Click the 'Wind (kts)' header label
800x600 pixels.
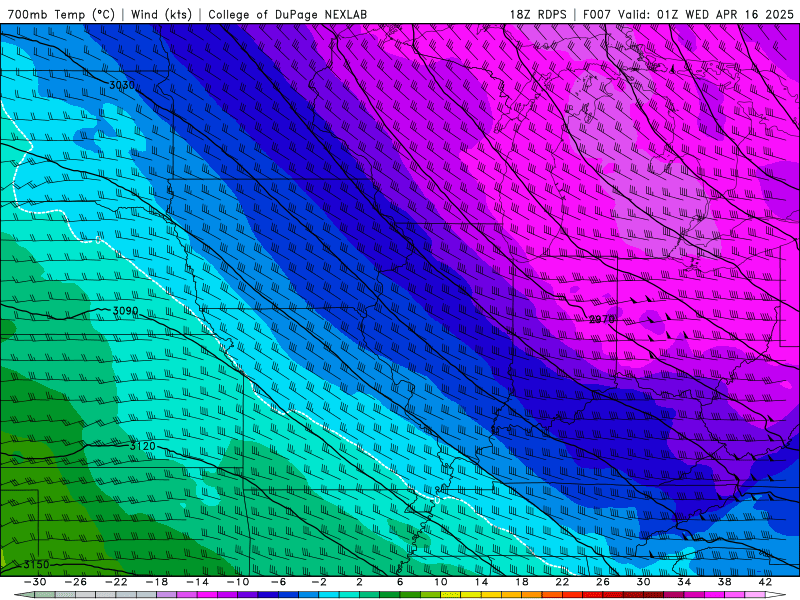point(161,14)
